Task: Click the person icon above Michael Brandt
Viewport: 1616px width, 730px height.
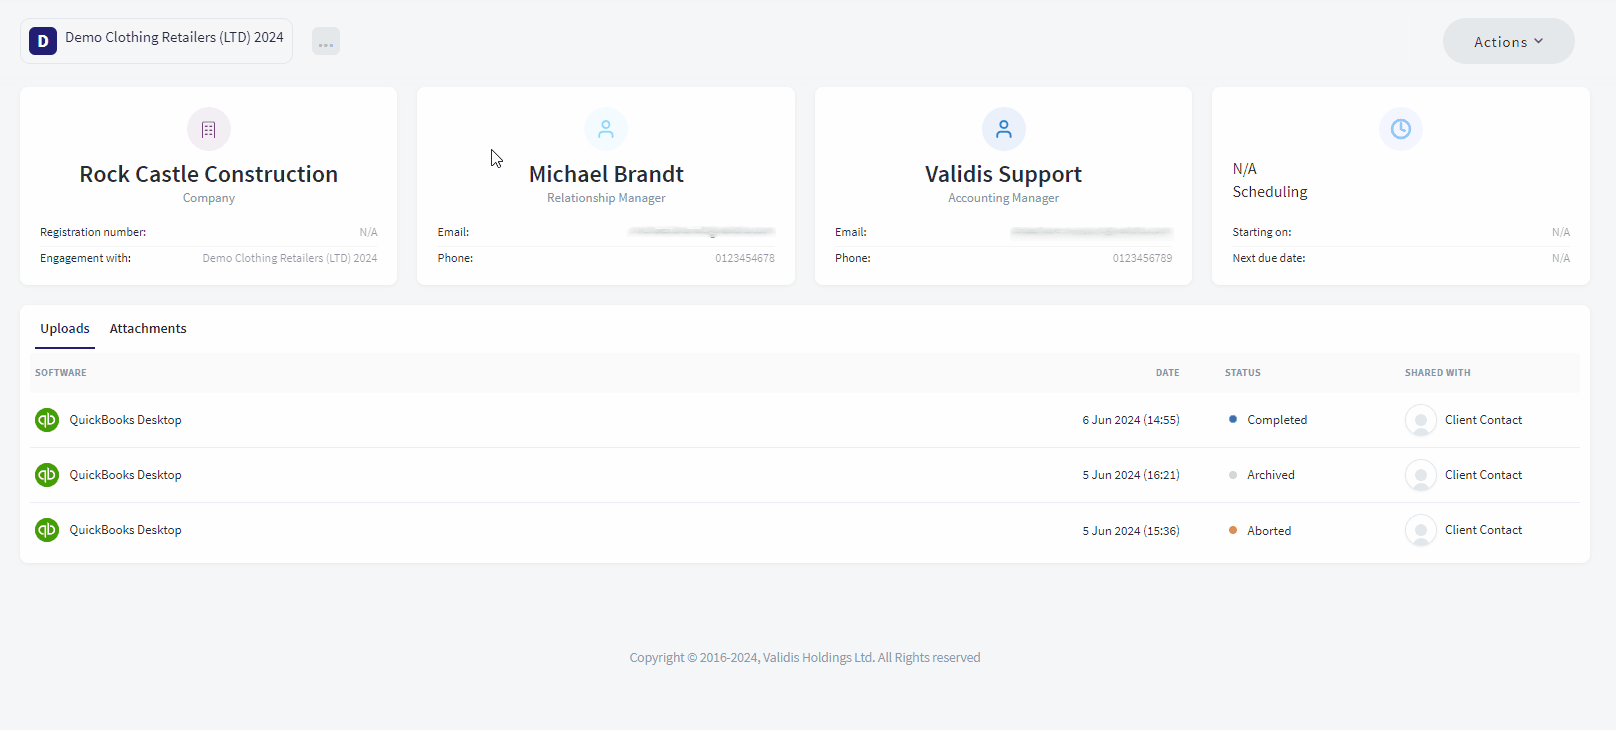Action: pyautogui.click(x=606, y=129)
